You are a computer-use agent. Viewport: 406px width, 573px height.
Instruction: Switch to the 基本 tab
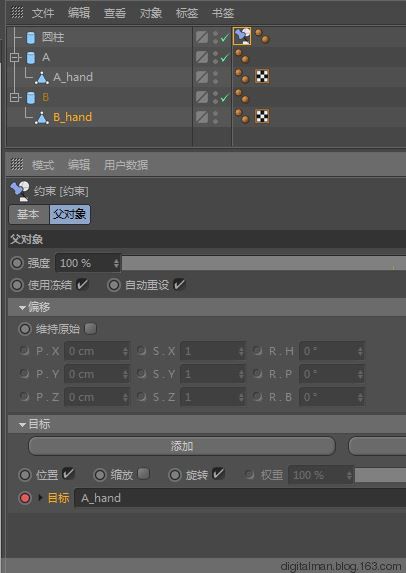tap(29, 214)
